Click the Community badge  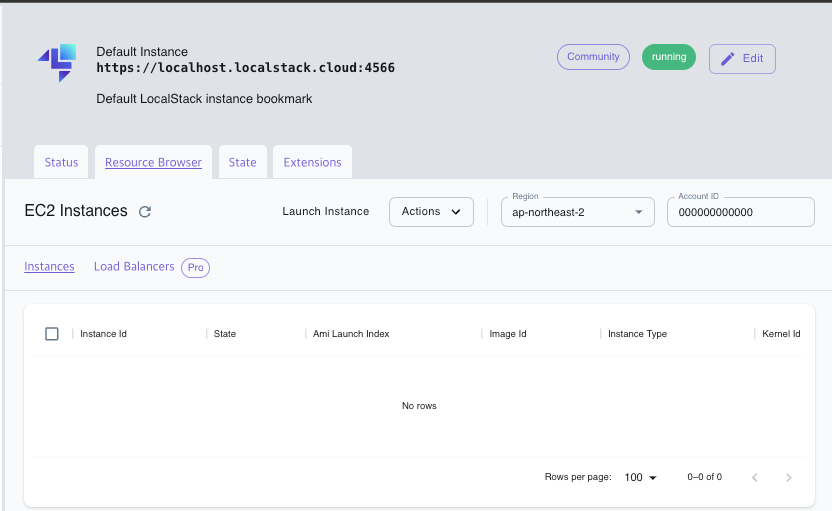click(x=593, y=57)
